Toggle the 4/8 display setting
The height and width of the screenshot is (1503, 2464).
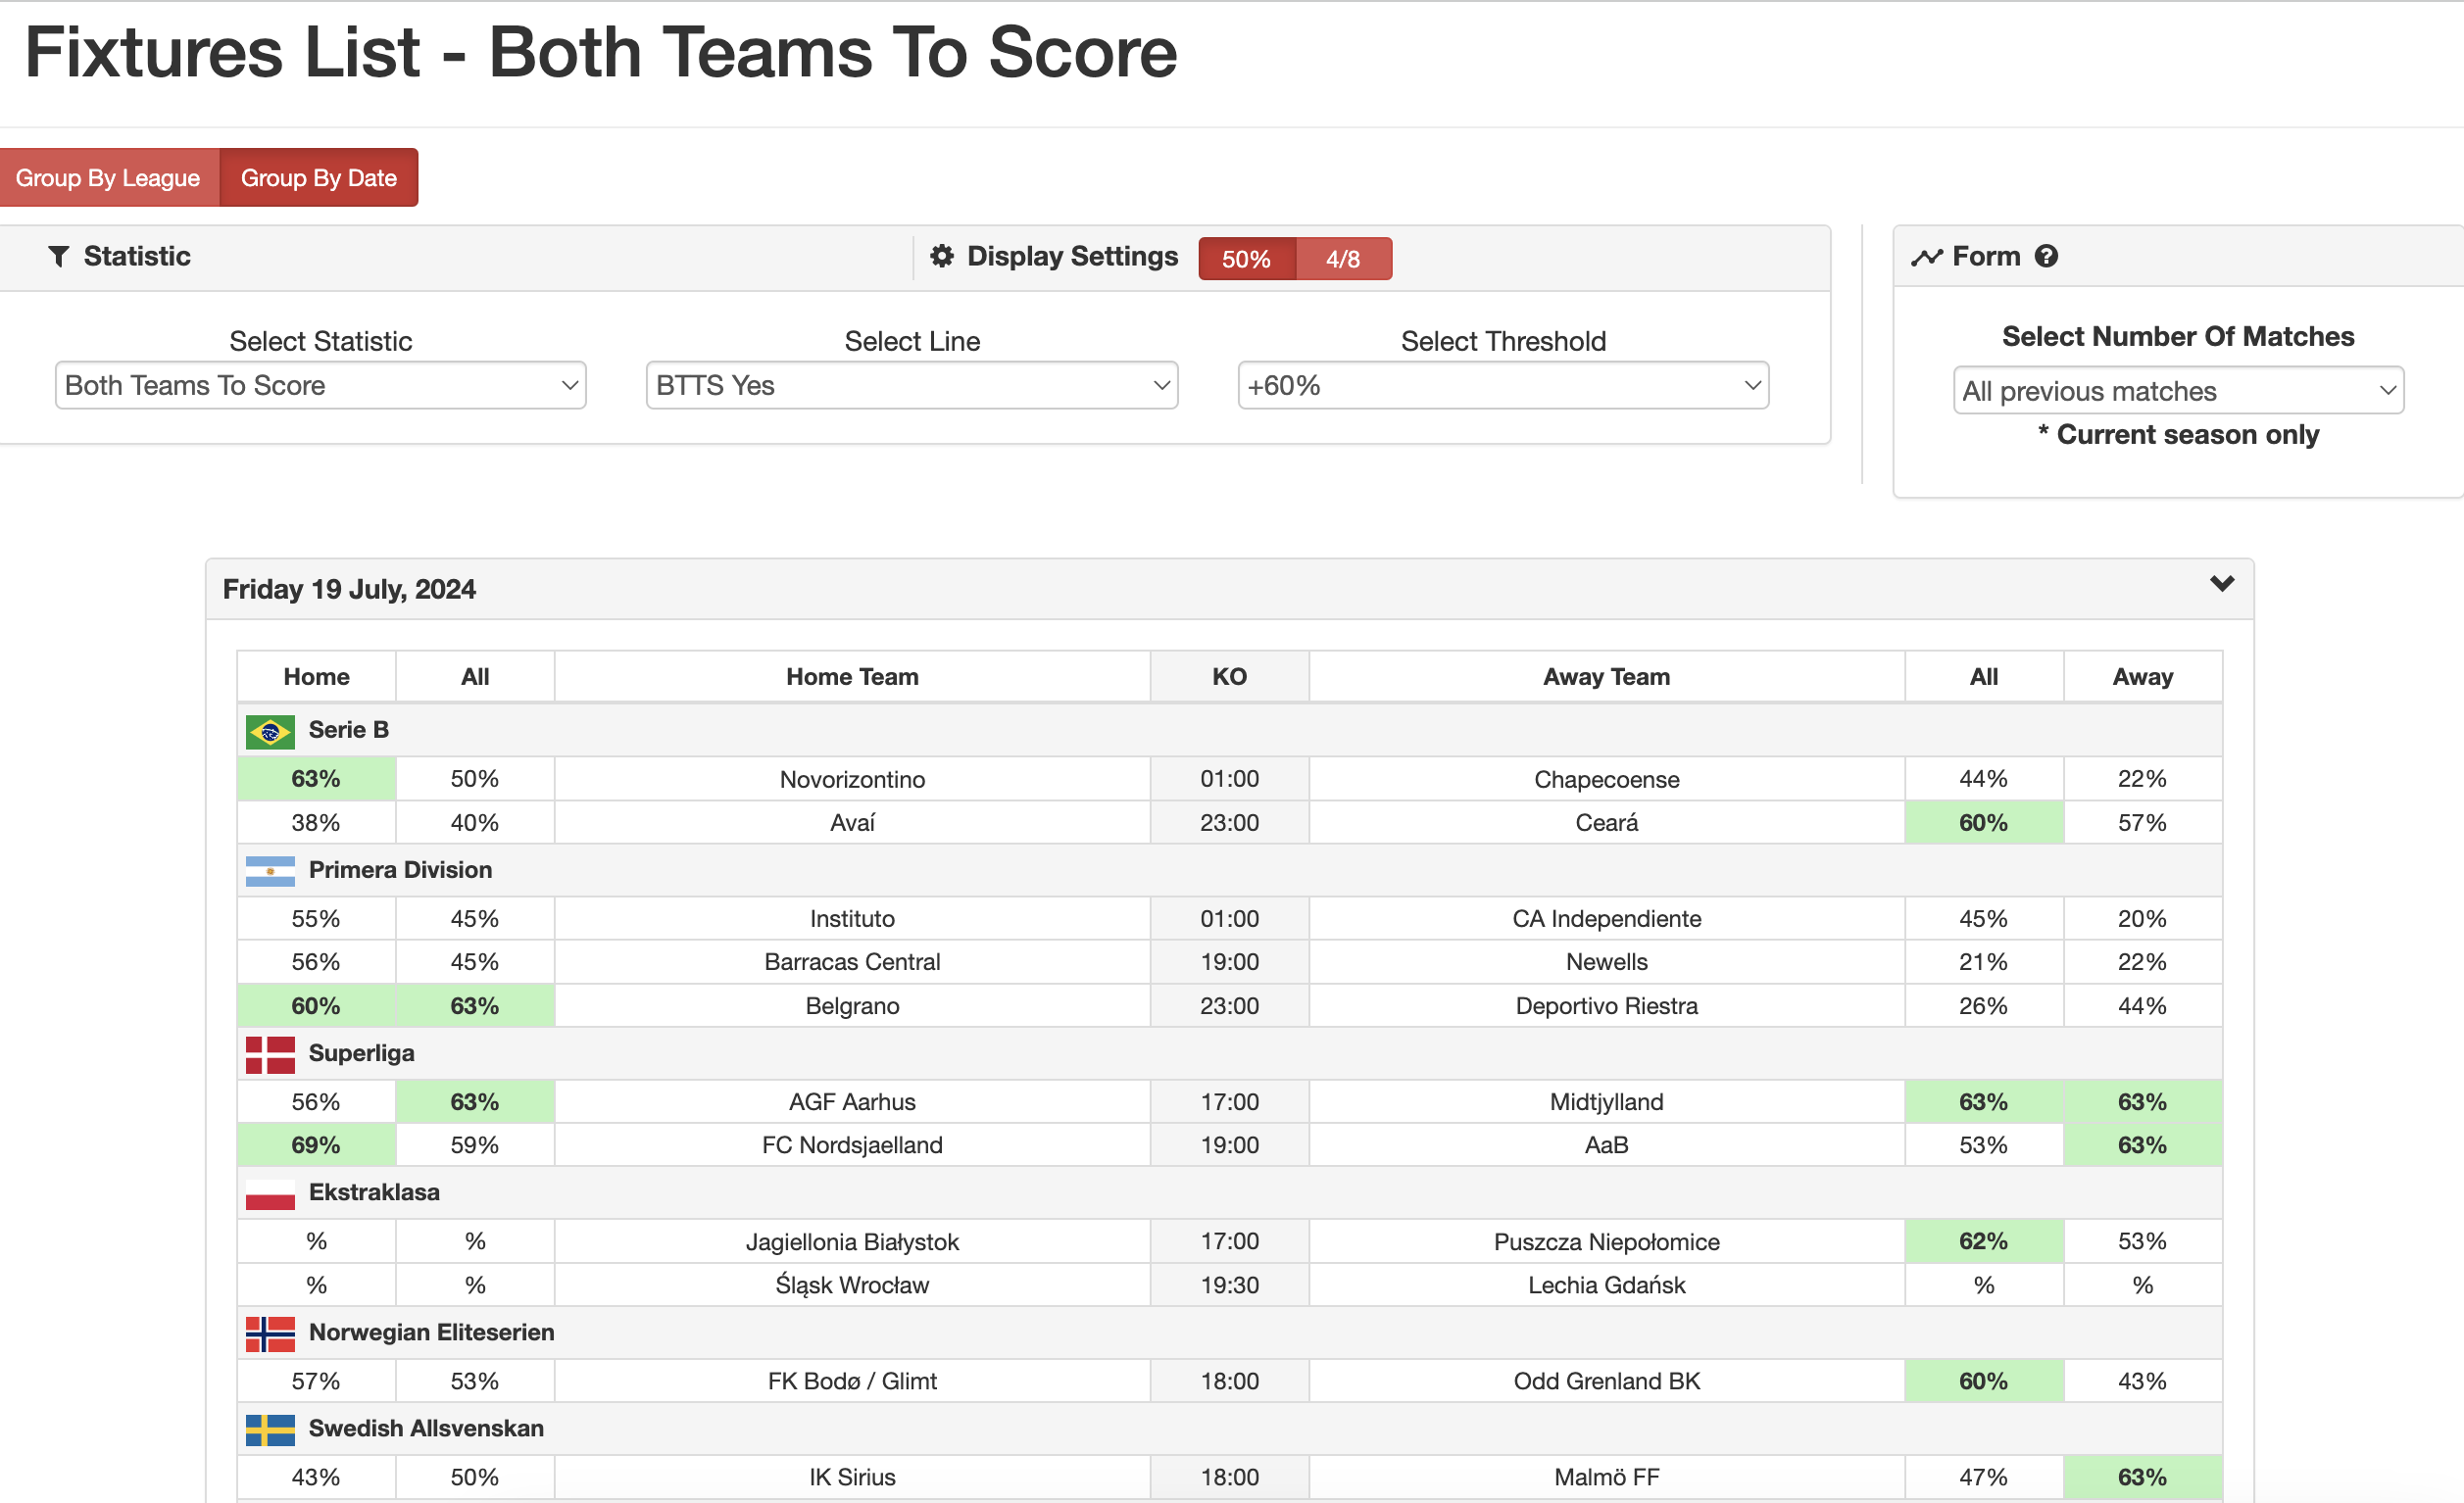(1343, 258)
